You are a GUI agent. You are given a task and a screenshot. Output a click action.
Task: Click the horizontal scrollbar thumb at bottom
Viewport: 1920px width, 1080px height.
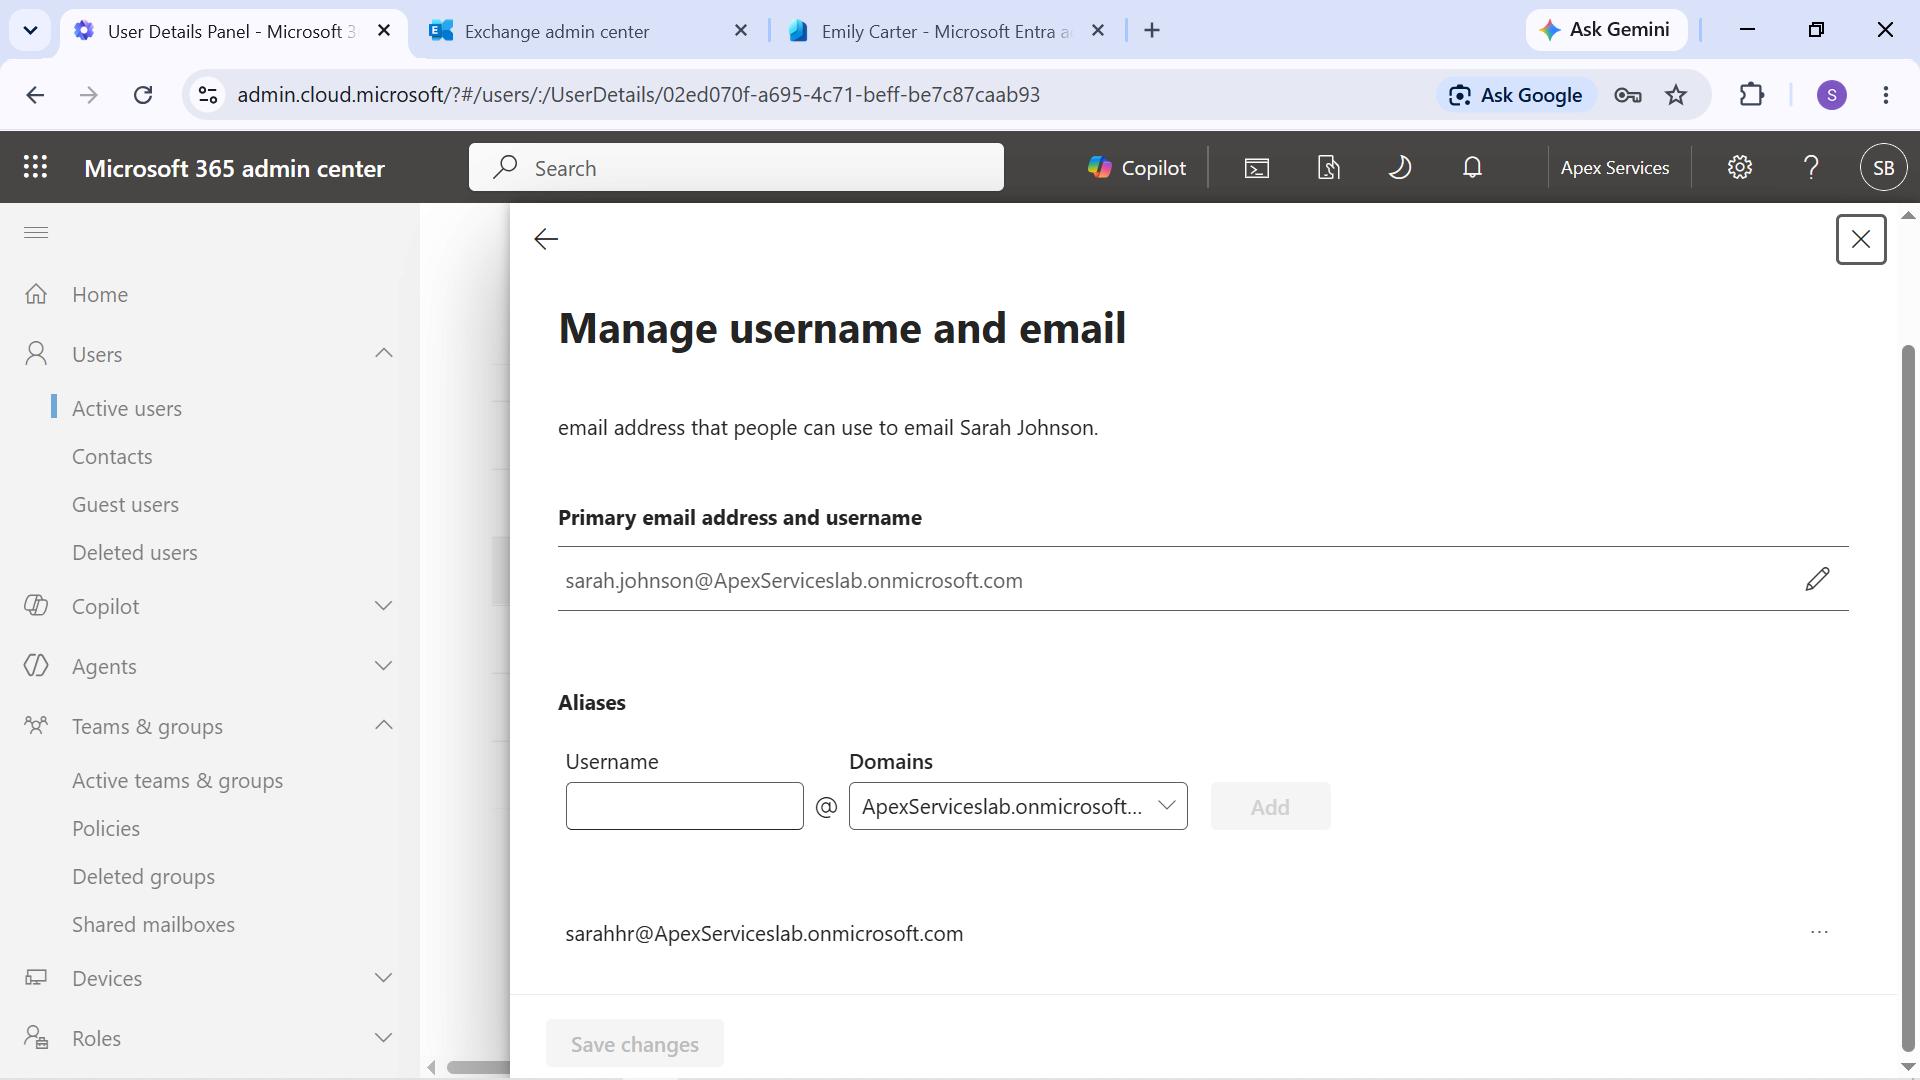click(478, 1068)
